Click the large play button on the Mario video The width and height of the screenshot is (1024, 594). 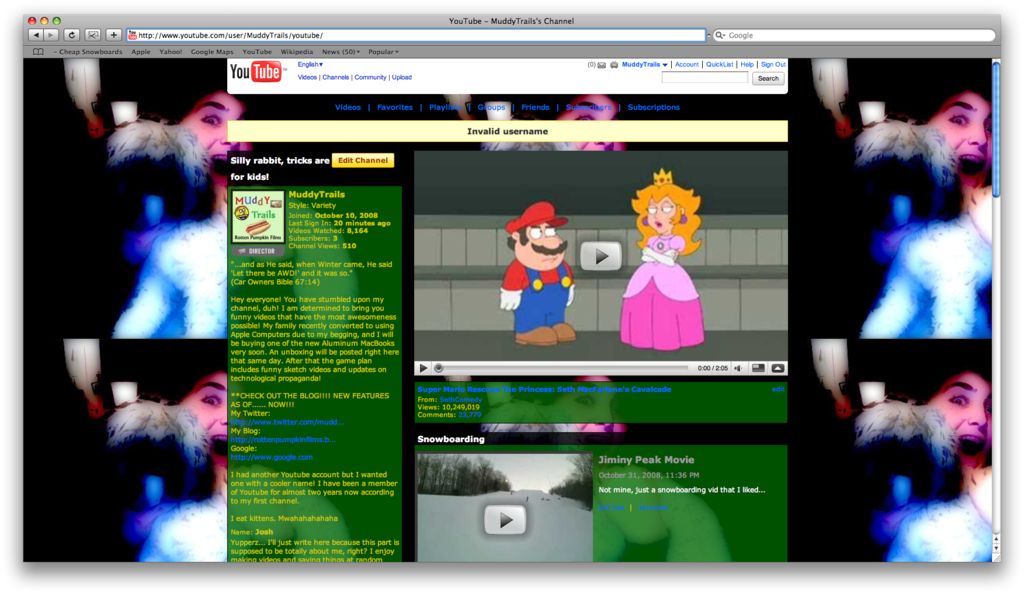coord(601,256)
